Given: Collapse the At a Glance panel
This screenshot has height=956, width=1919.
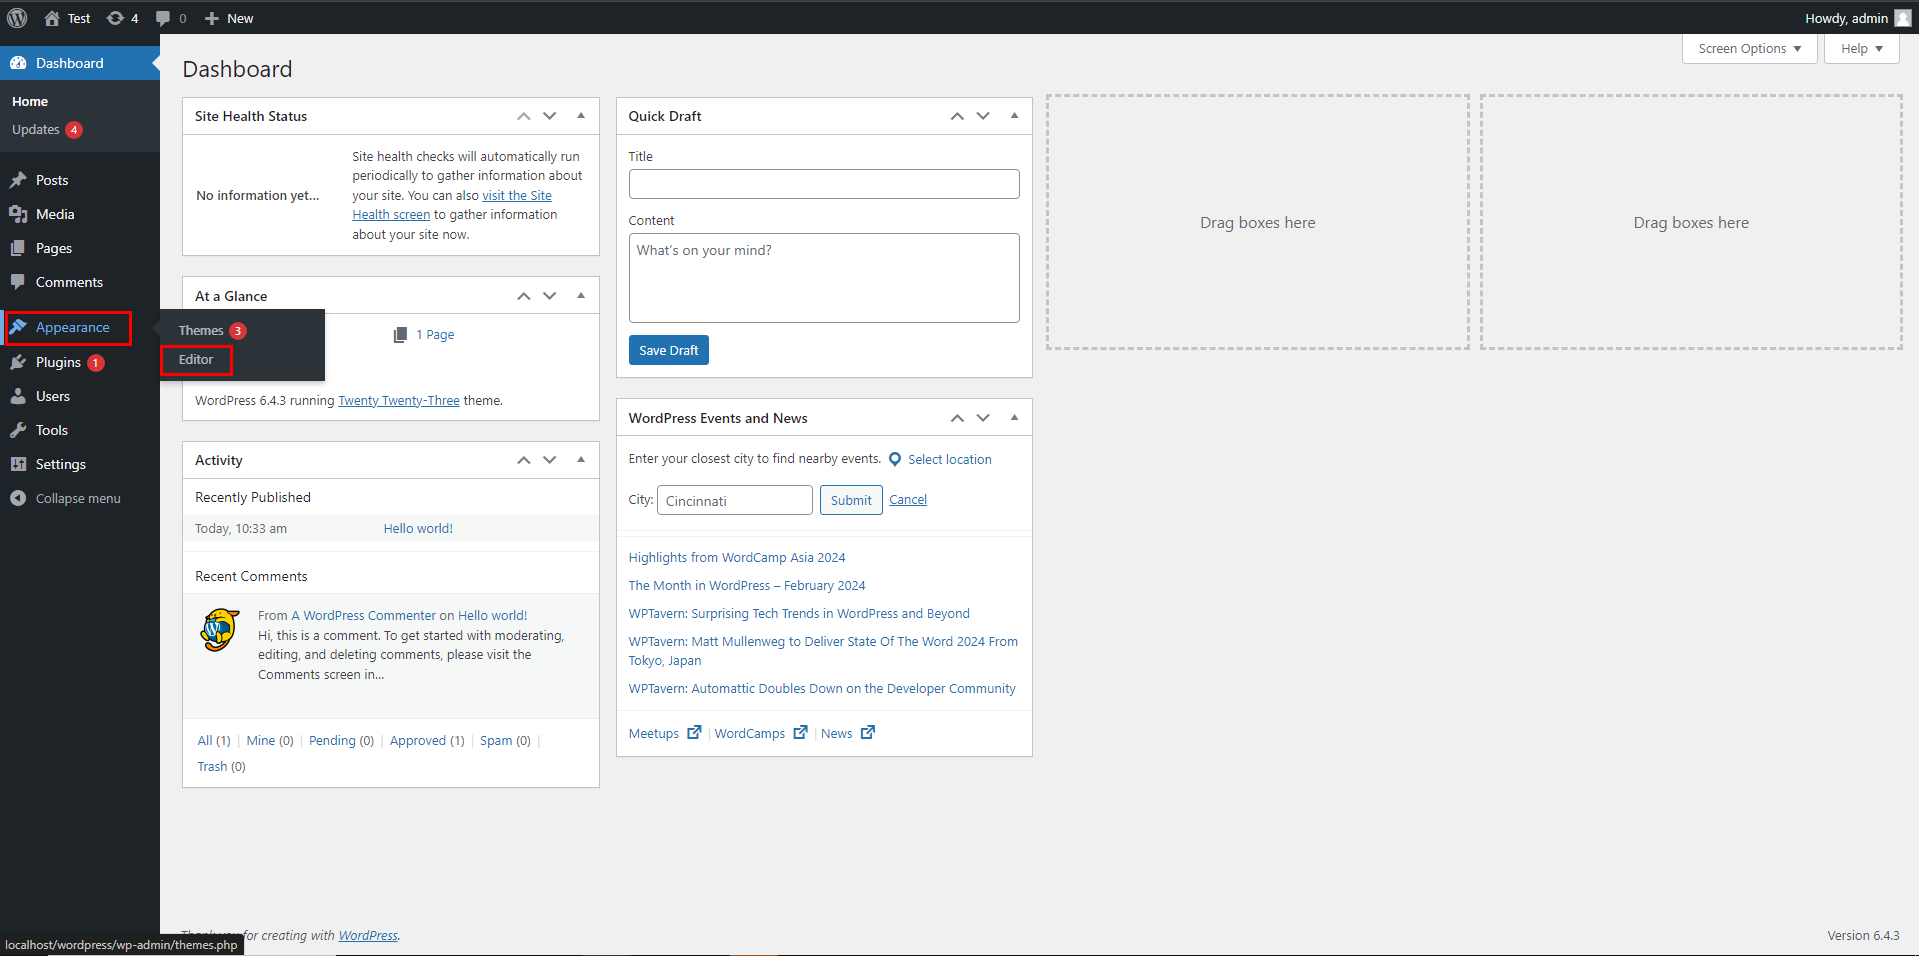Looking at the screenshot, I should click(x=581, y=296).
